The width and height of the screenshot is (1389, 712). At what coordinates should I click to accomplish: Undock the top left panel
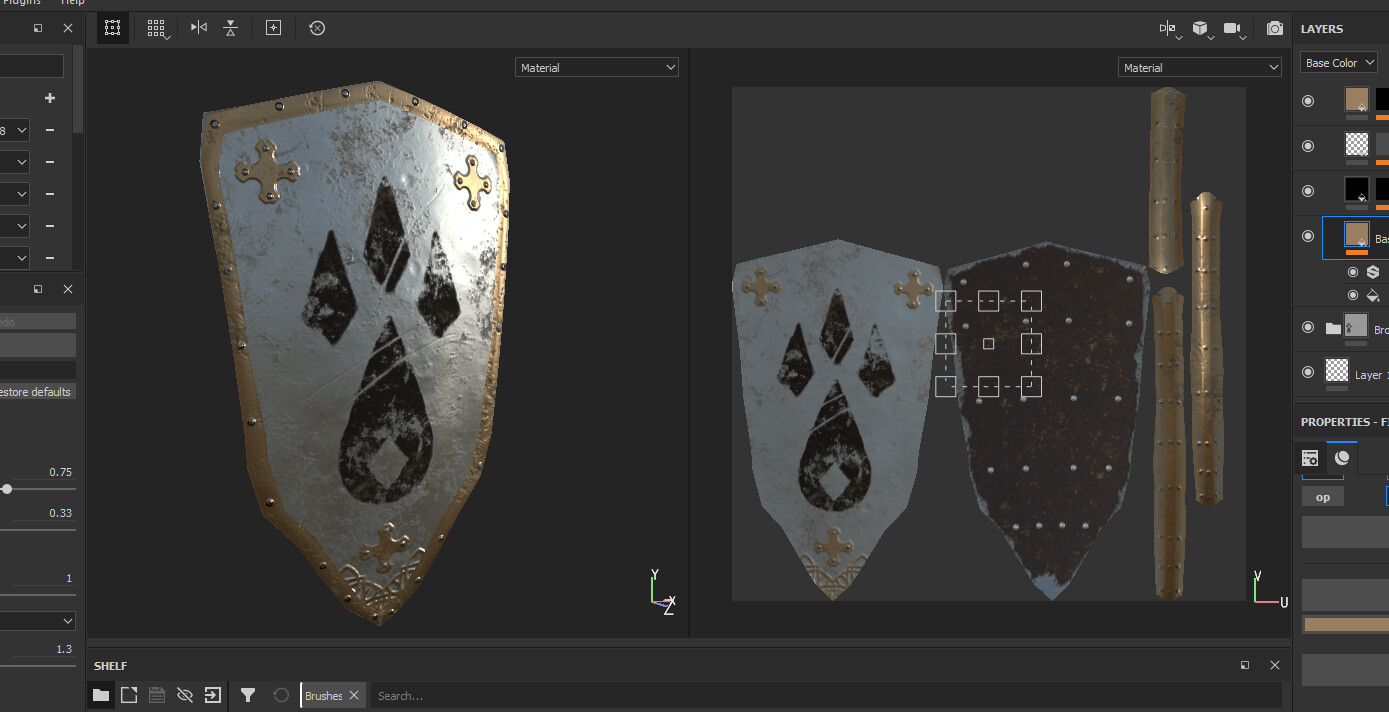[38, 28]
